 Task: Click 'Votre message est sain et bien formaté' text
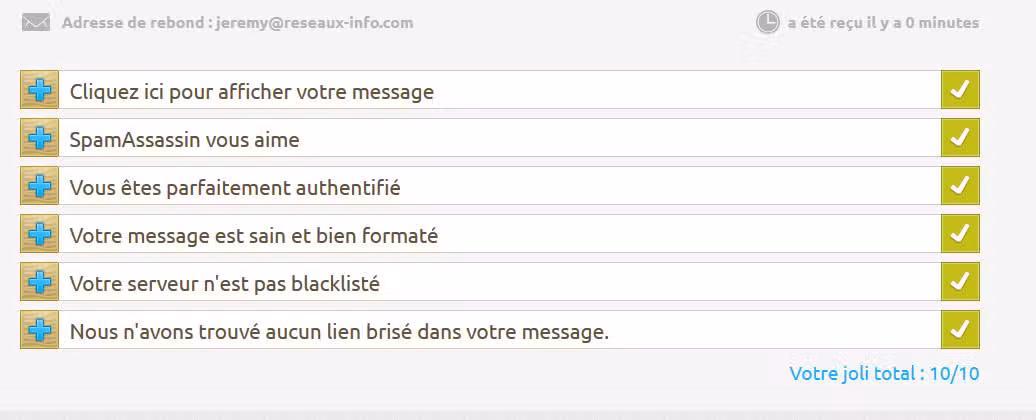click(254, 236)
